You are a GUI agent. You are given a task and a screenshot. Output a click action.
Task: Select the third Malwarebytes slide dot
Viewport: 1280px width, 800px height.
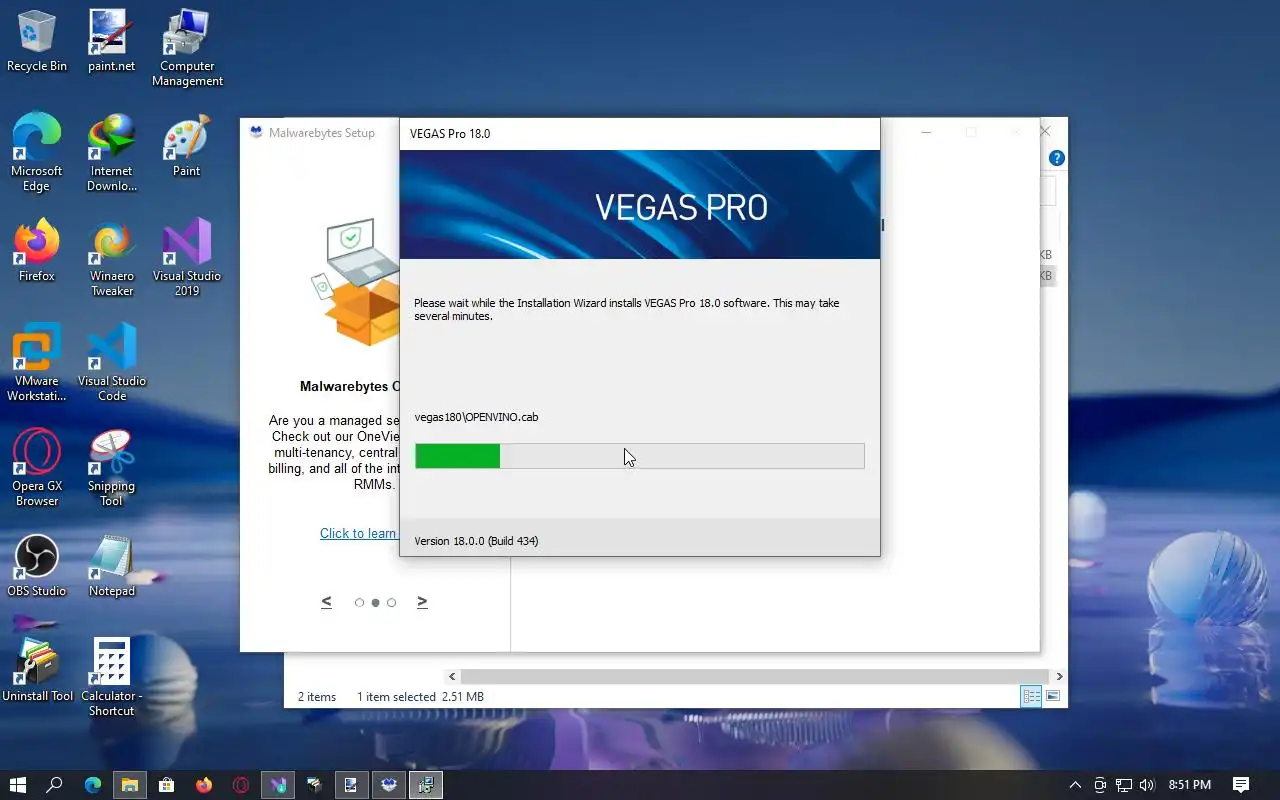point(391,603)
